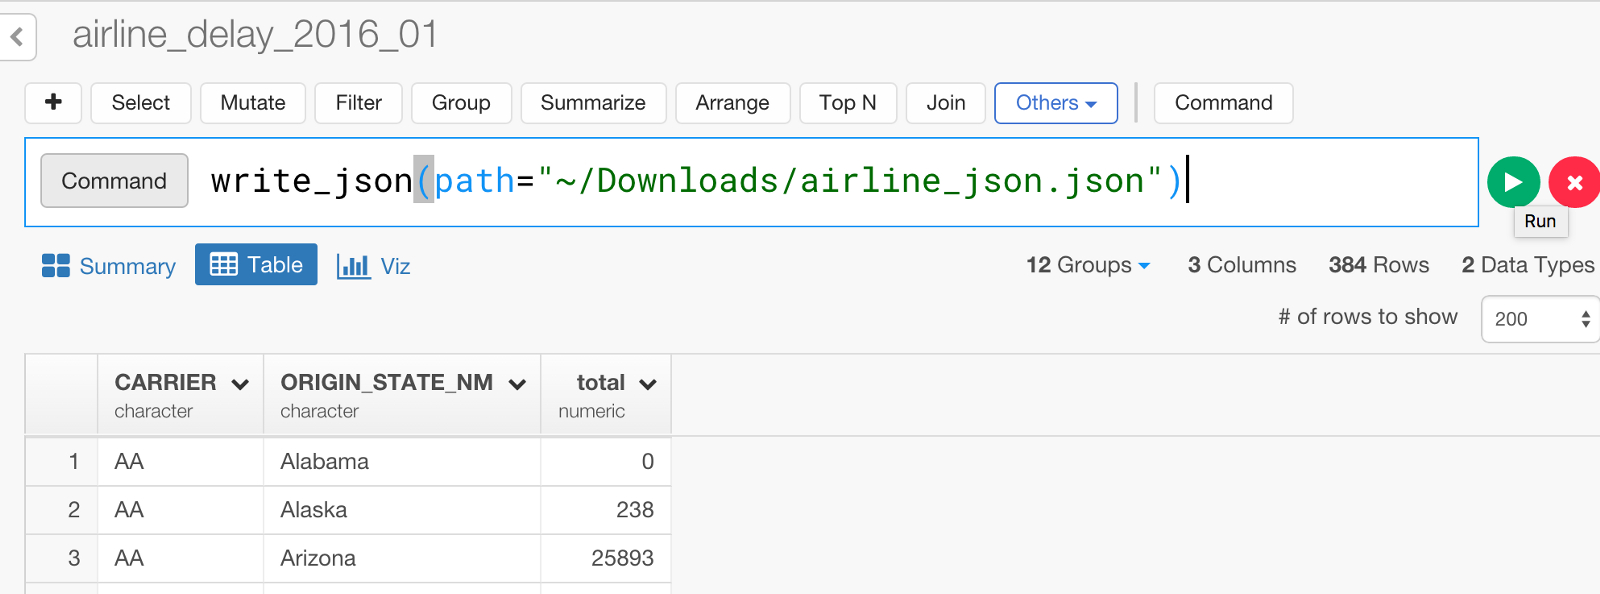Select the AA carrier cell in Alaska row
This screenshot has height=594, width=1600.
[181, 510]
